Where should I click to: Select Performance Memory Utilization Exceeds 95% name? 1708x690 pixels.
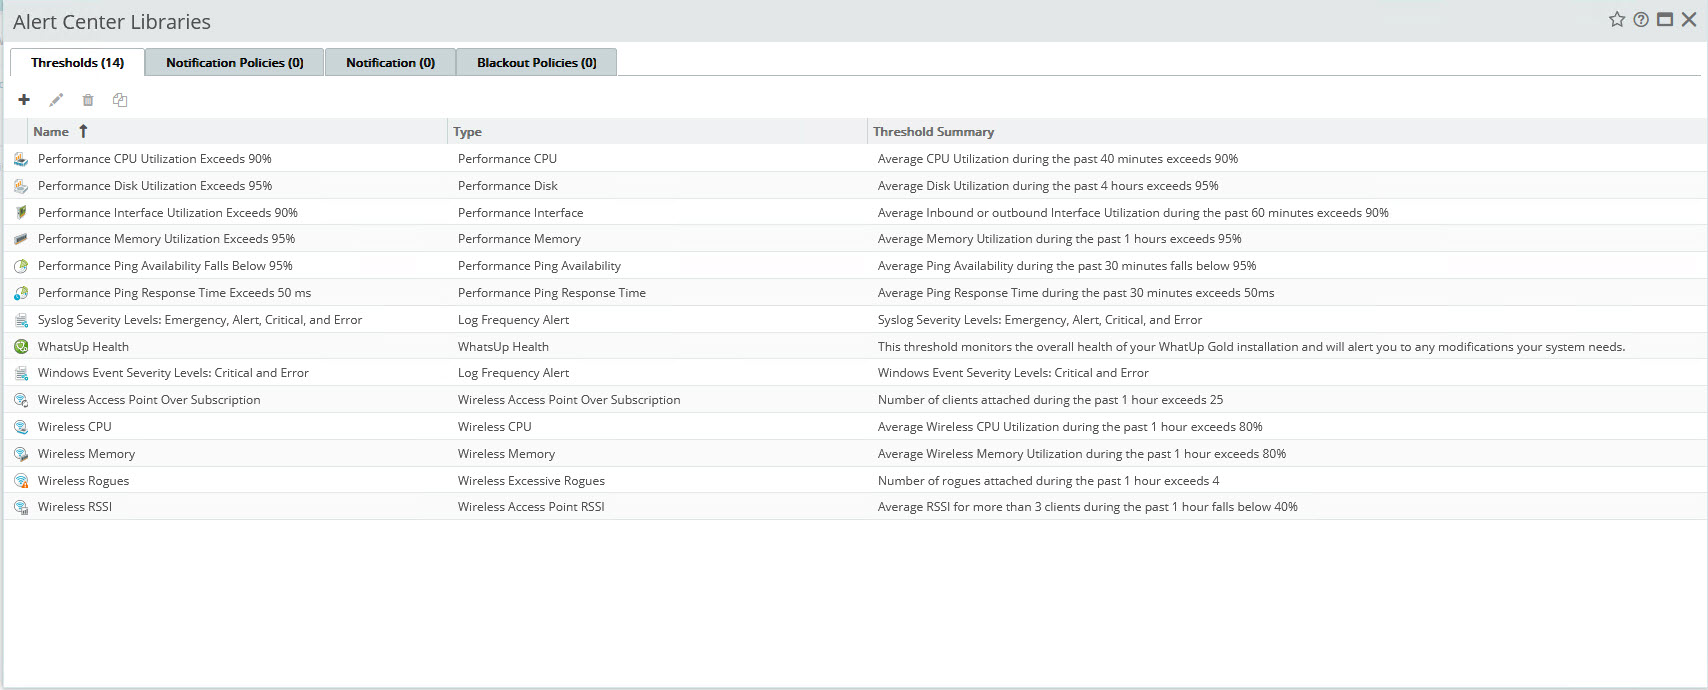pyautogui.click(x=166, y=239)
